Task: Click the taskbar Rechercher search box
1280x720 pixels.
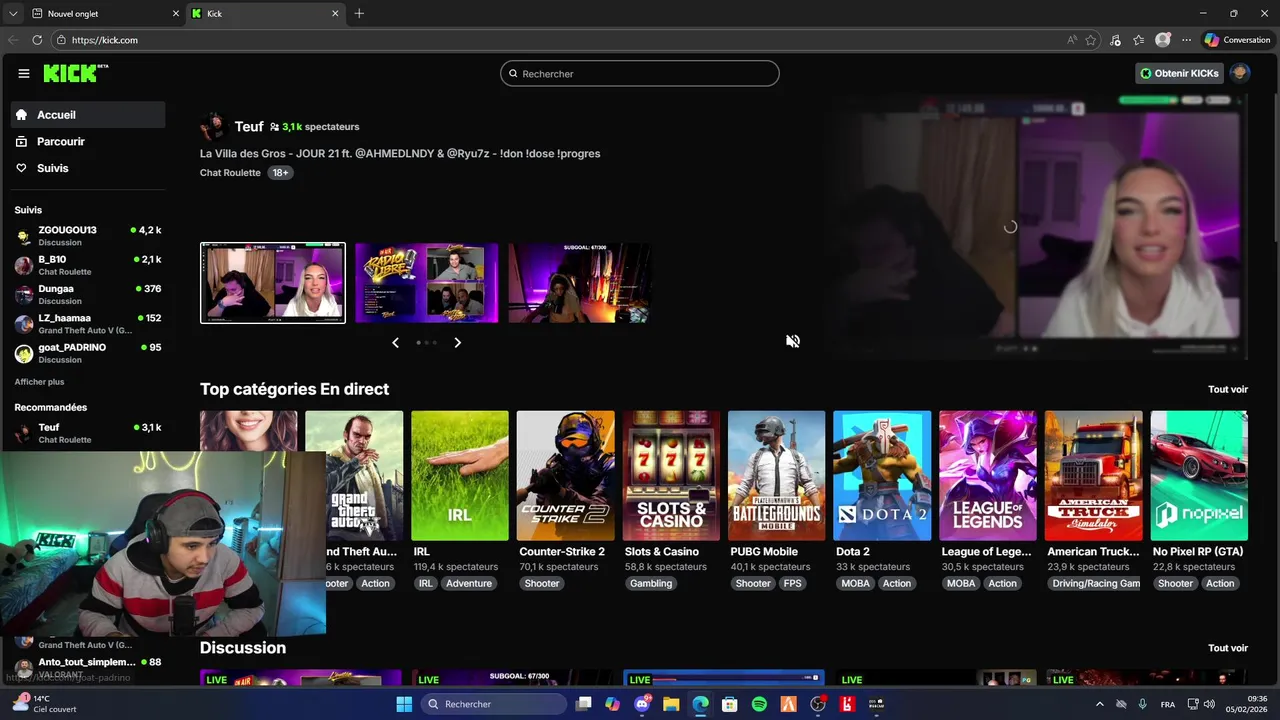Action: [x=495, y=704]
